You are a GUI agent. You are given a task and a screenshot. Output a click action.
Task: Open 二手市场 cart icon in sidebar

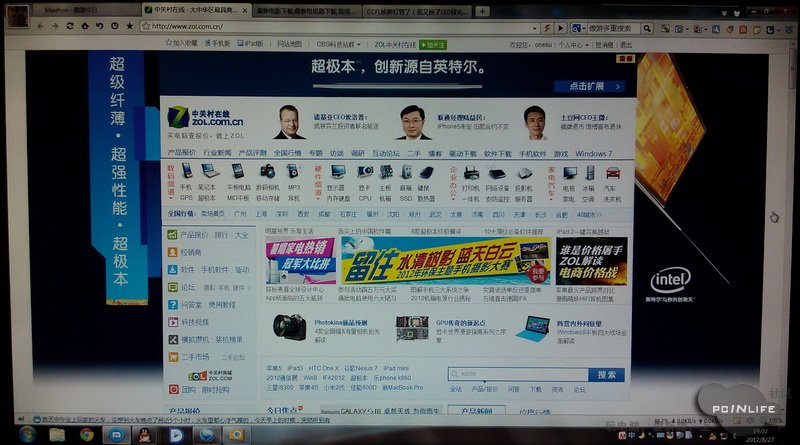point(173,357)
